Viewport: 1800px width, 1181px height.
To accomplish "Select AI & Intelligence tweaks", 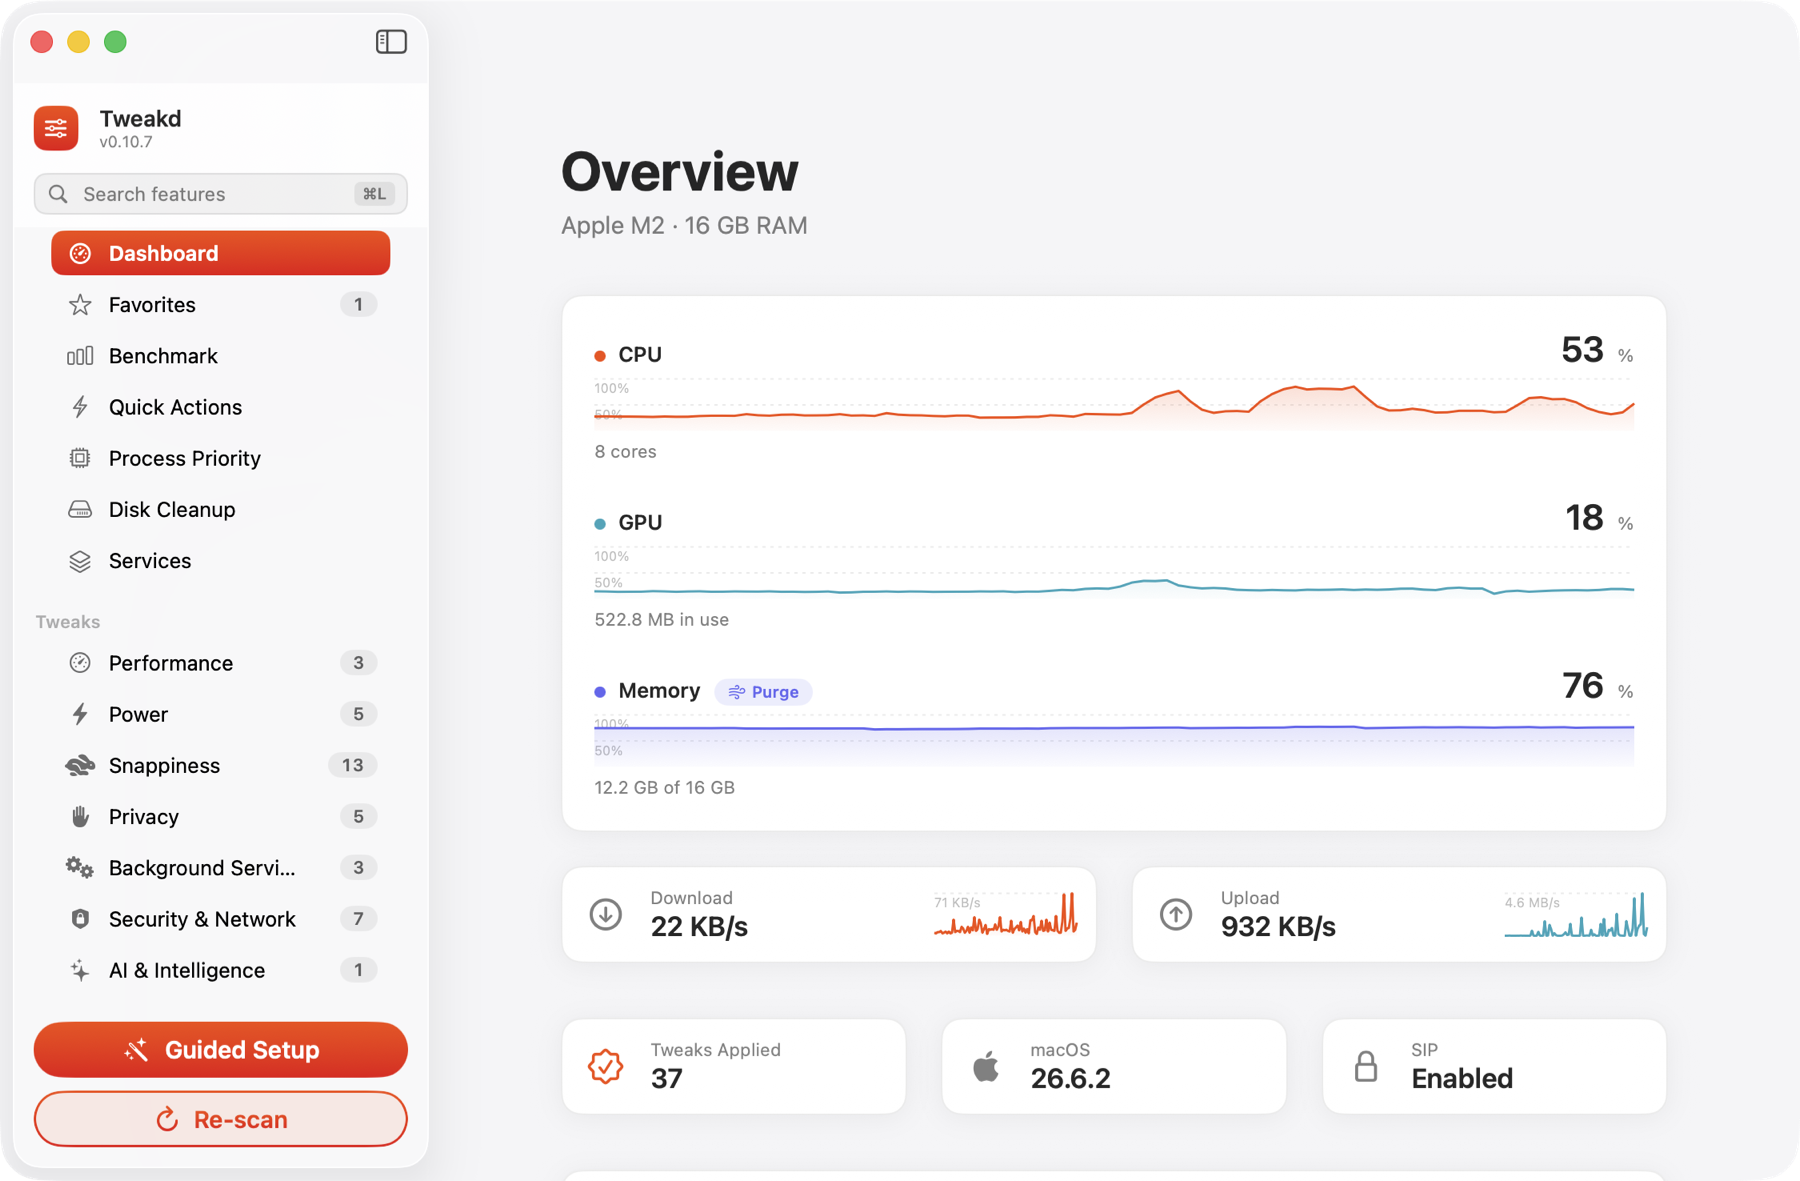I will [221, 970].
